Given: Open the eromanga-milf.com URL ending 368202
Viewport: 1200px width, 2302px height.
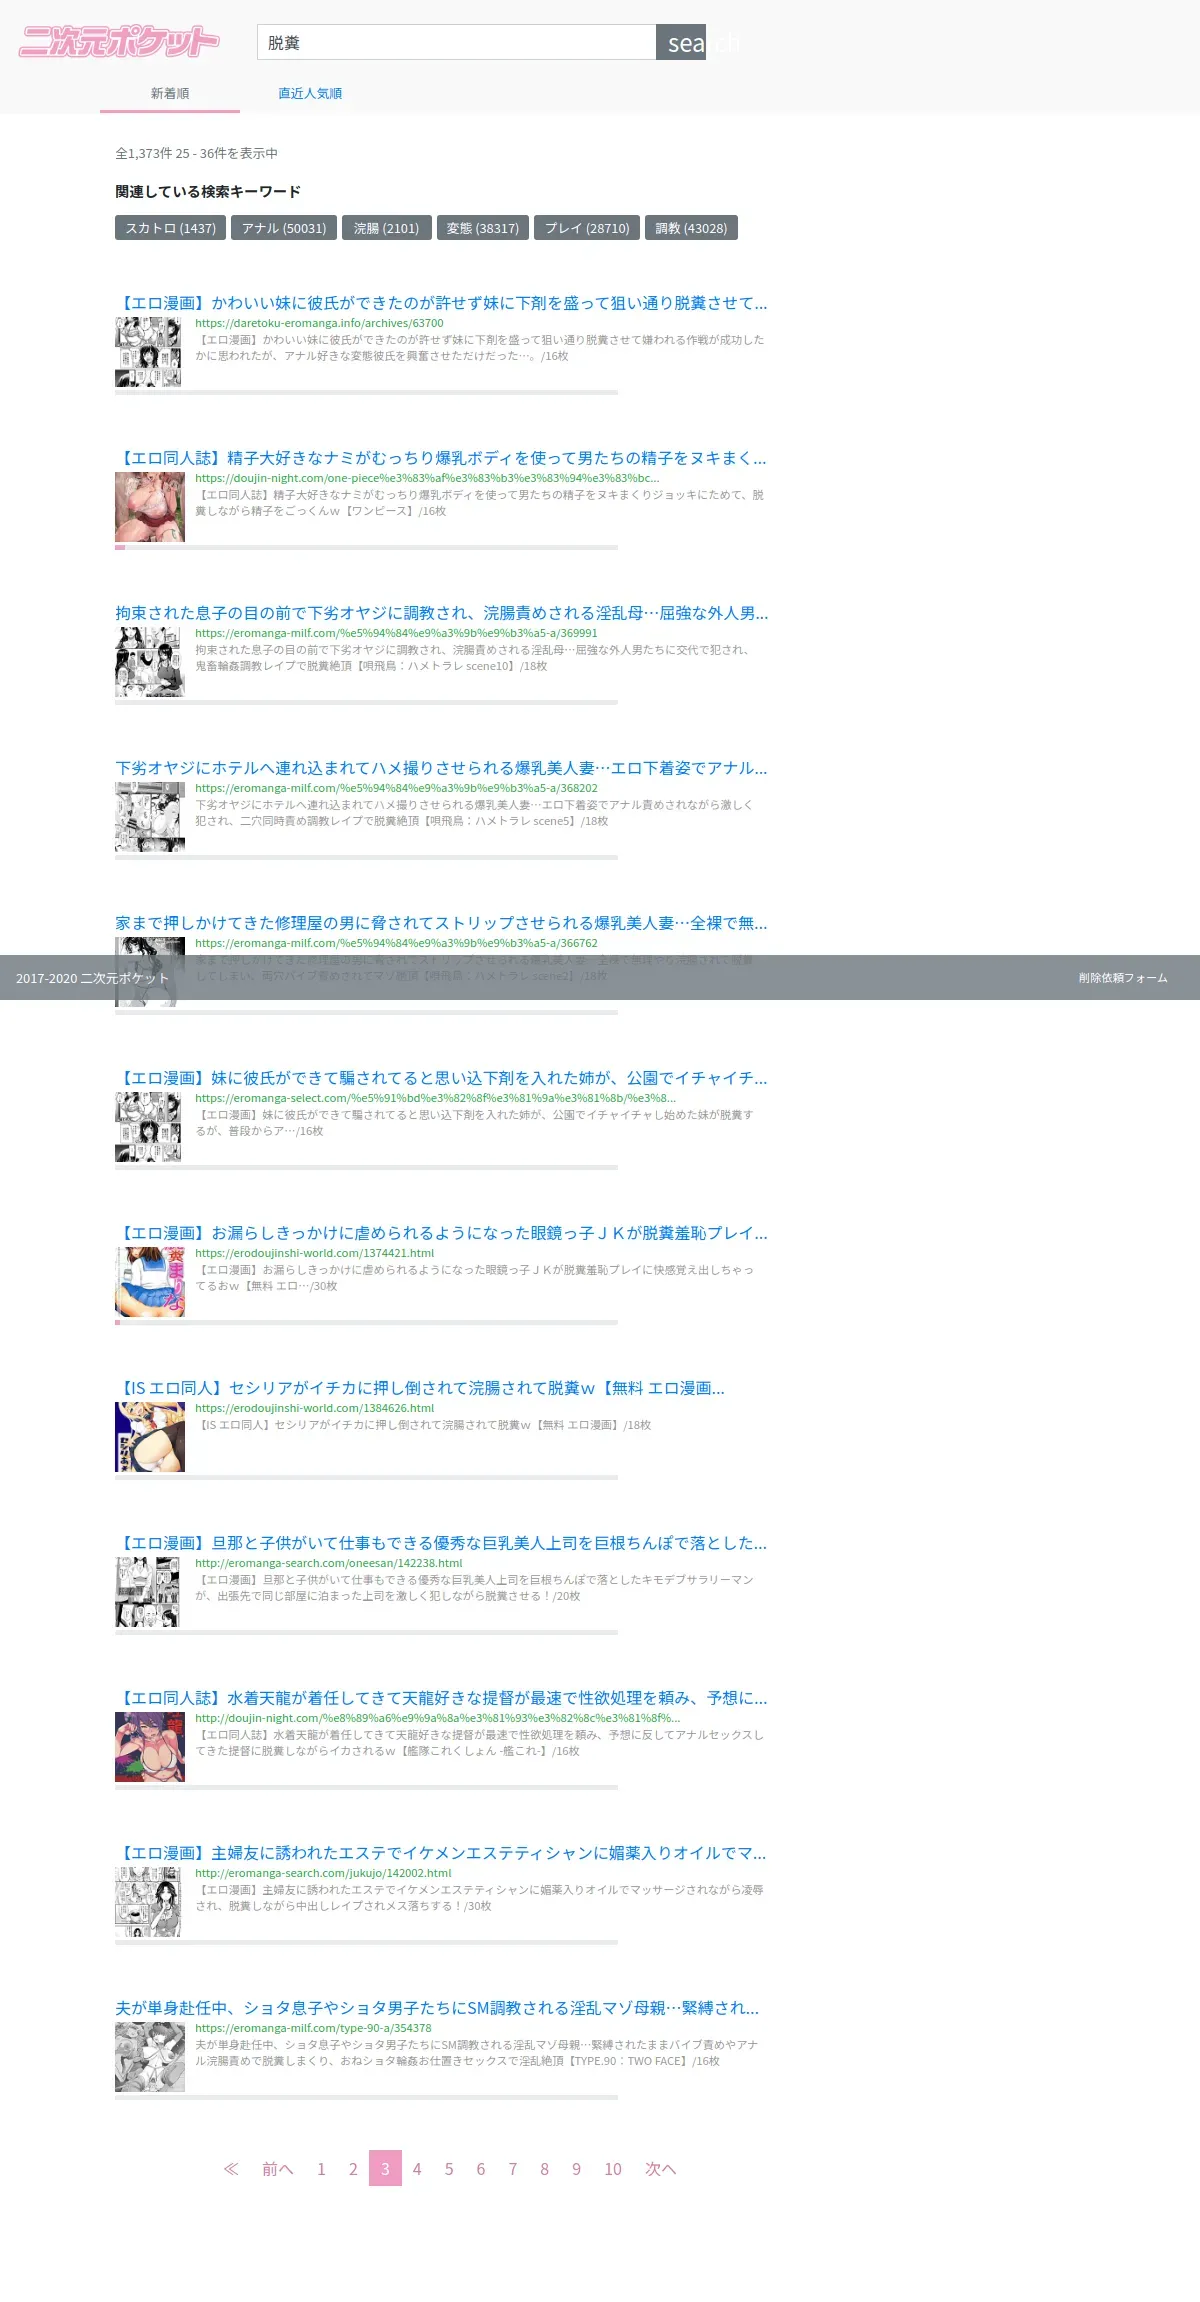Looking at the screenshot, I should point(396,788).
